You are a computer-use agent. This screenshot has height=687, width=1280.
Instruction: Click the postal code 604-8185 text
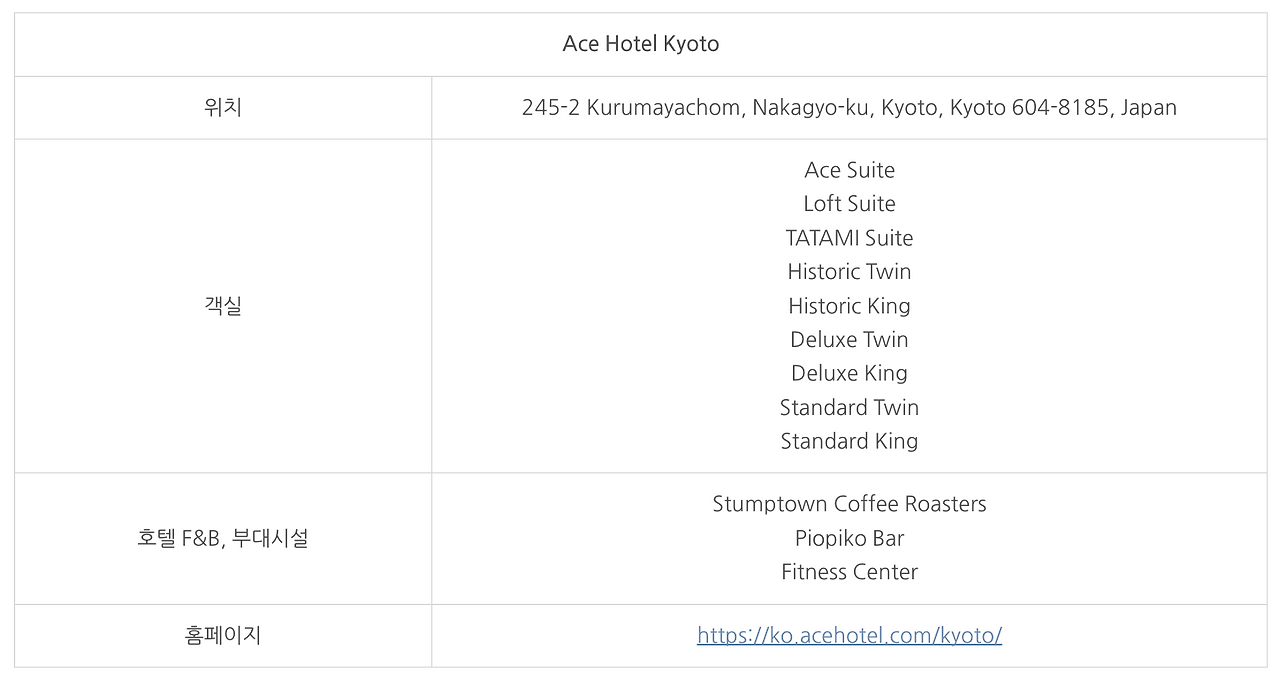[1061, 107]
